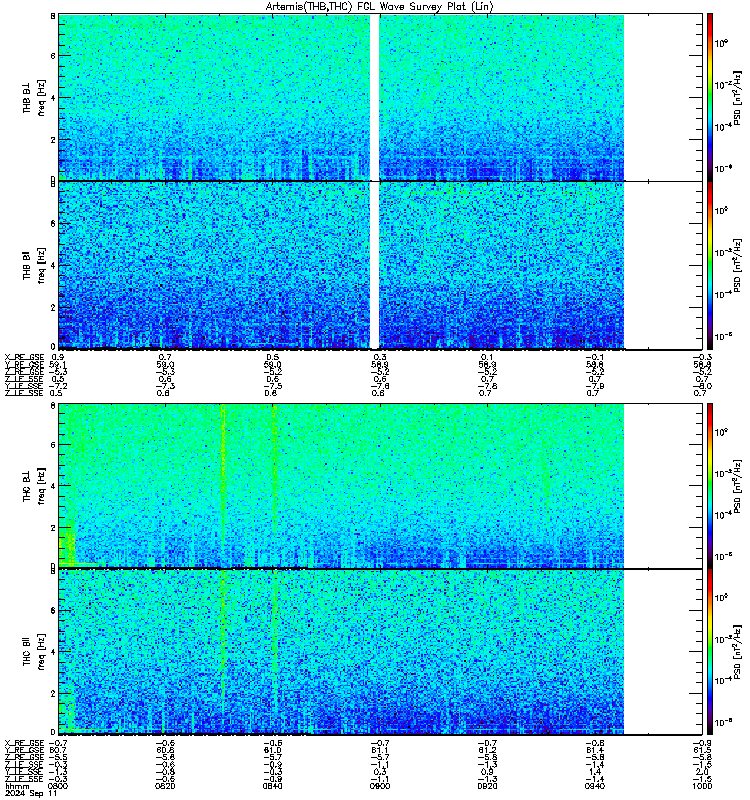Click the 'PSD [nT²/Hz]' label of THB B⊥ colorbar
Viewport: 750px width, 800px height.
(x=737, y=98)
